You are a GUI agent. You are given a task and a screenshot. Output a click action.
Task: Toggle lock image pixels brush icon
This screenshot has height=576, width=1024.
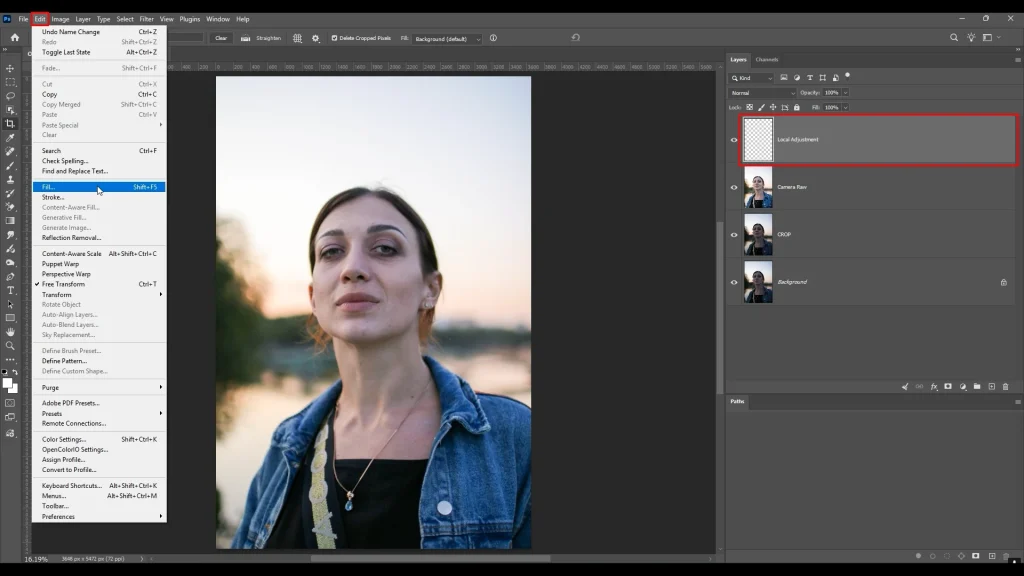tap(761, 107)
